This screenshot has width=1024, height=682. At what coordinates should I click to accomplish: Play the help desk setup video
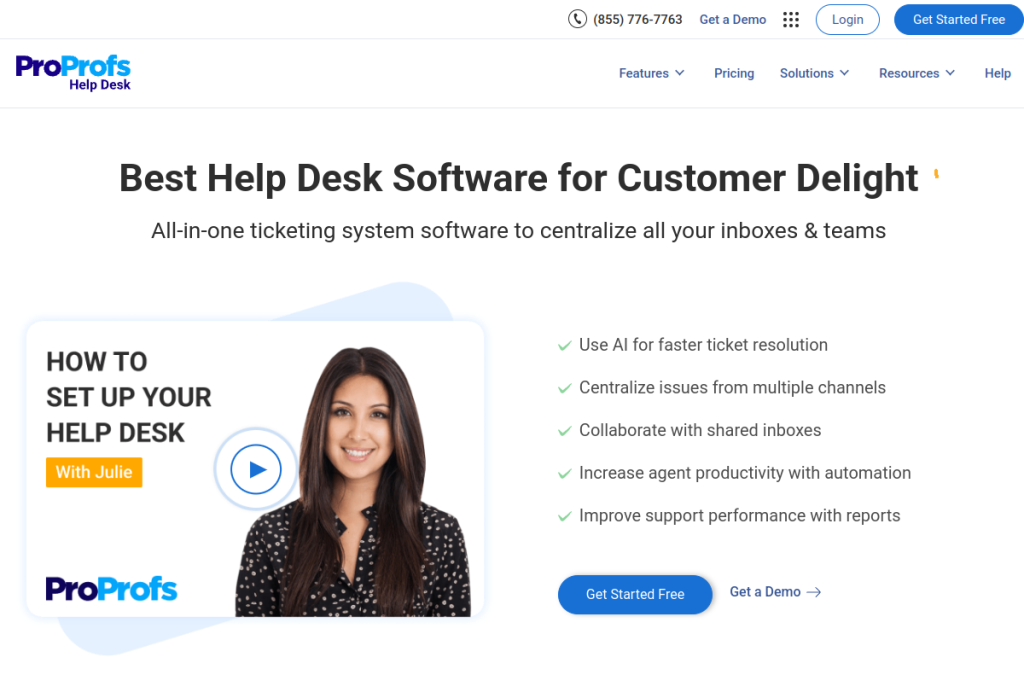256,469
